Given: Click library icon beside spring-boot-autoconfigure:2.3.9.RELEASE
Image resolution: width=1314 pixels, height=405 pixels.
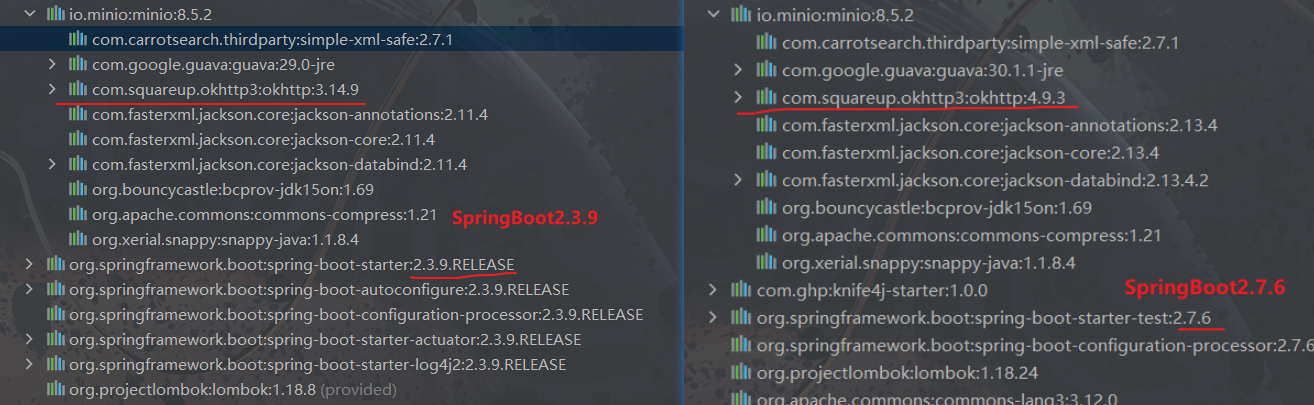Looking at the screenshot, I should click(x=54, y=290).
